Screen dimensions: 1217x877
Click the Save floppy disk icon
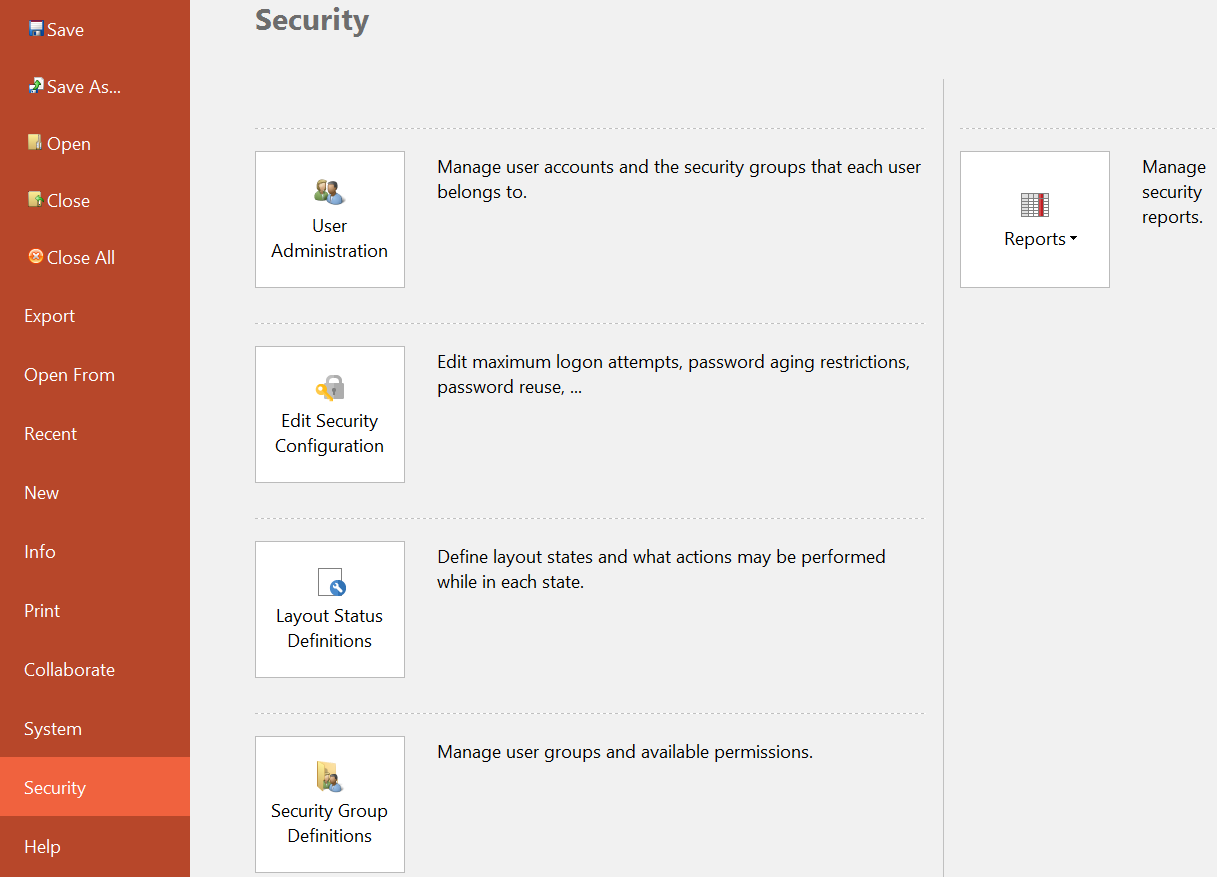point(36,29)
